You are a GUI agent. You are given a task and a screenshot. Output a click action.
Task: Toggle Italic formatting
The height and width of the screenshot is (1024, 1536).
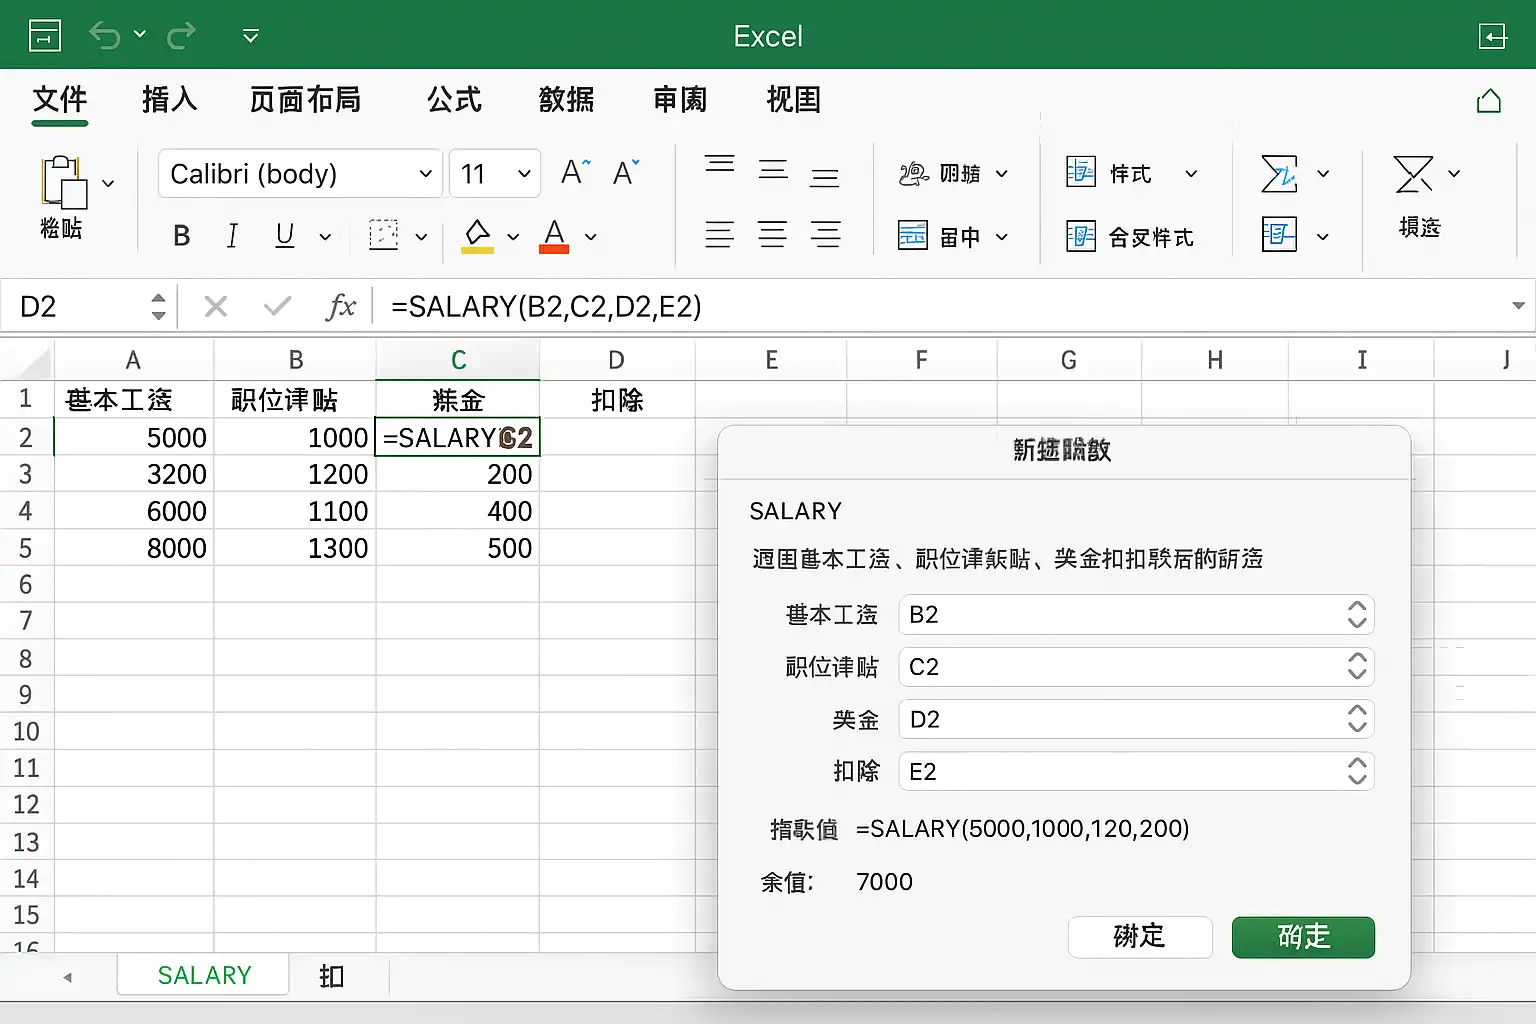coord(232,236)
